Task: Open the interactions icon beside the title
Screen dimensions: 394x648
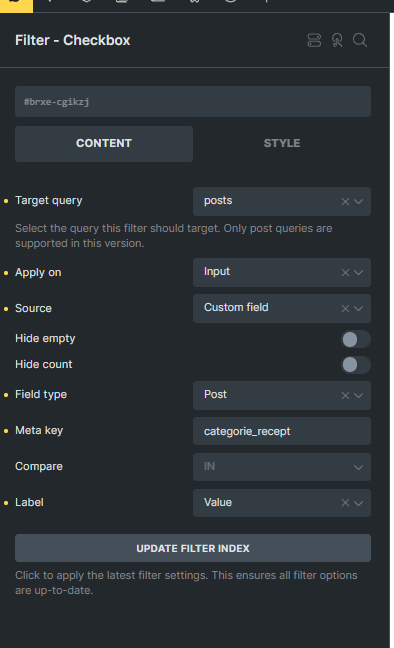Action: point(337,40)
